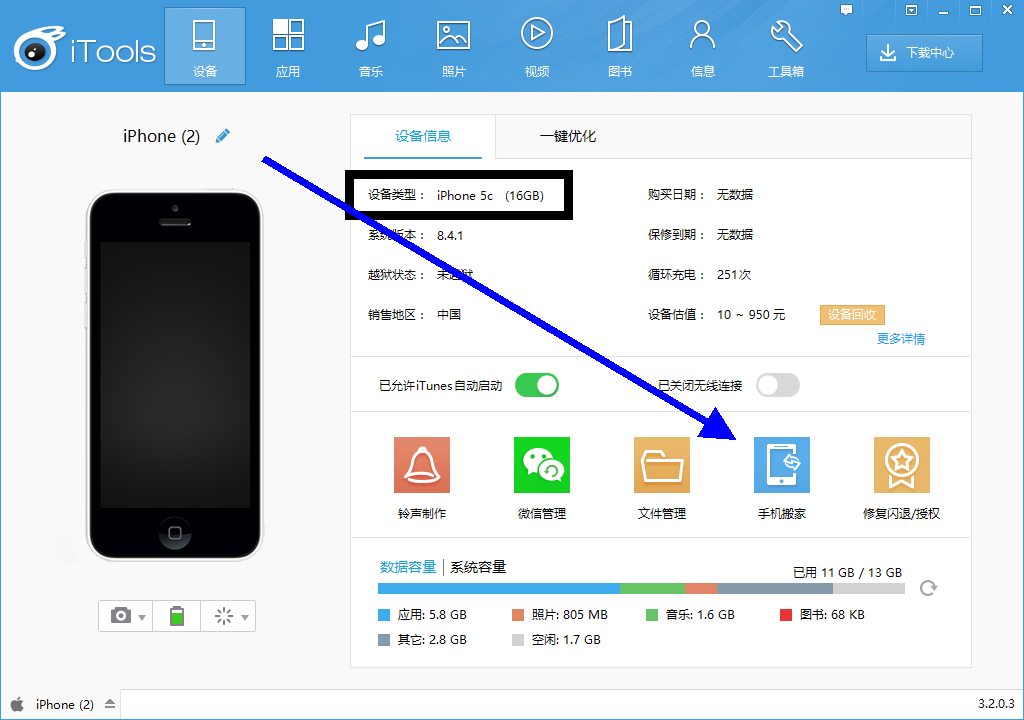Image resolution: width=1024 pixels, height=720 pixels.
Task: Click the version number 3.2.0.3
Action: (996, 704)
